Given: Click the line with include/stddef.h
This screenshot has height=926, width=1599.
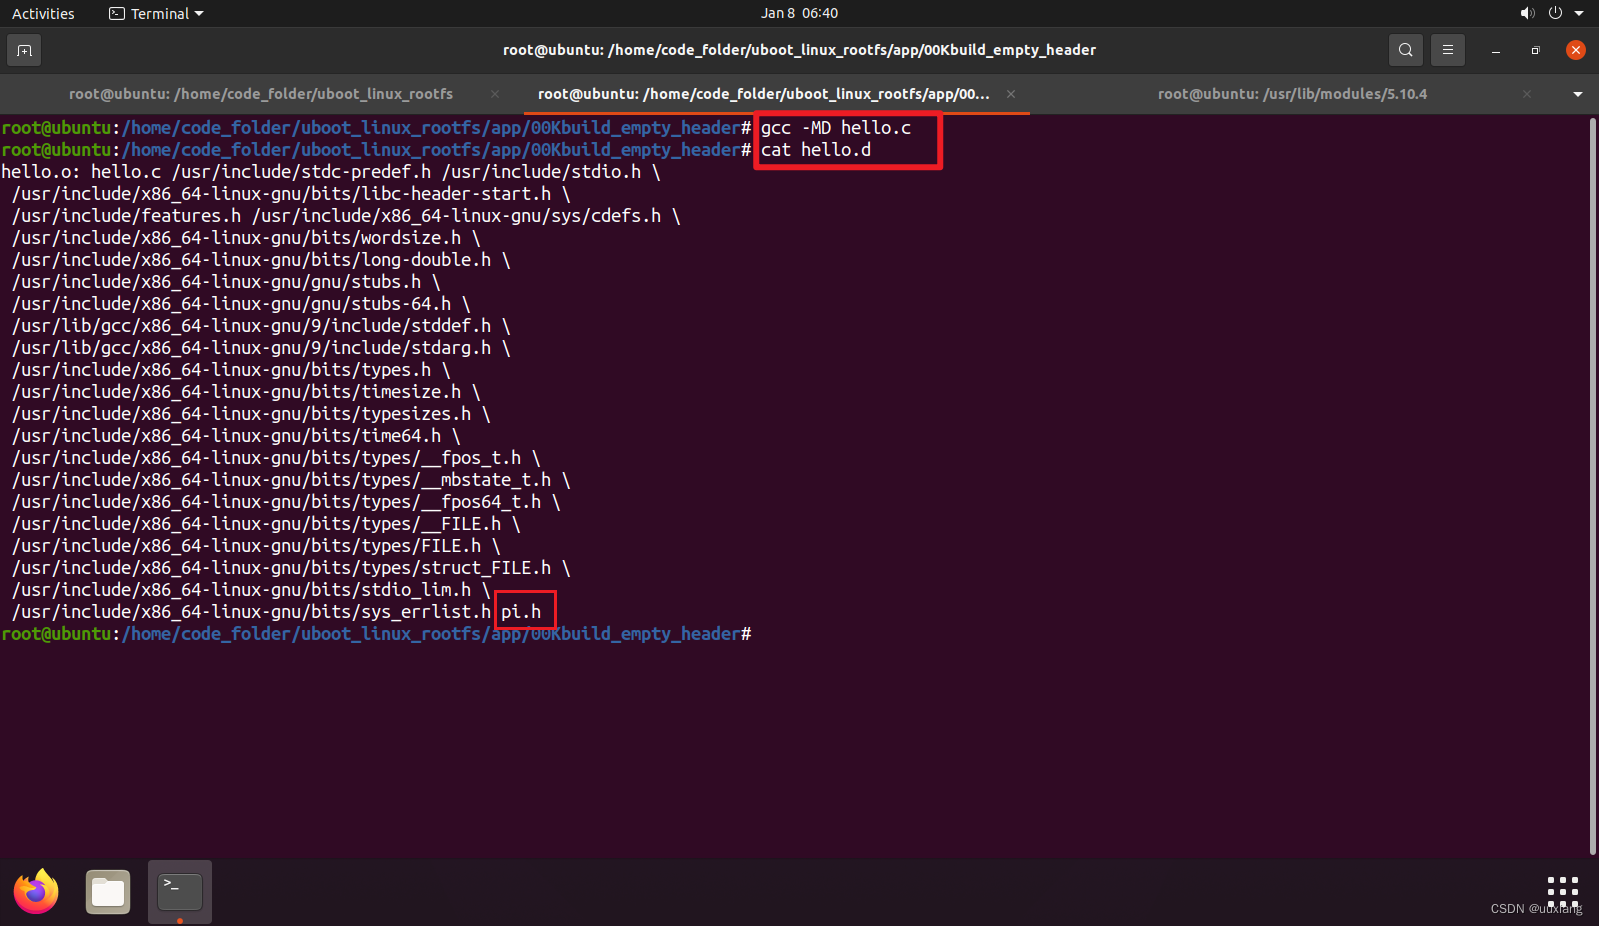Looking at the screenshot, I should coord(261,326).
